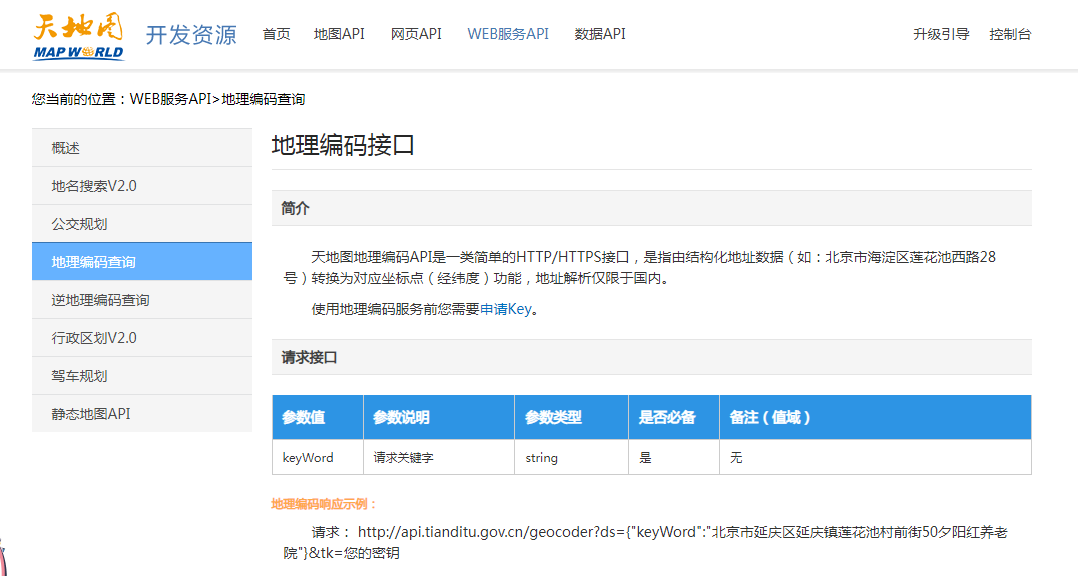Select 地理编码查询 in the sidebar
The image size is (1078, 576).
tap(142, 261)
